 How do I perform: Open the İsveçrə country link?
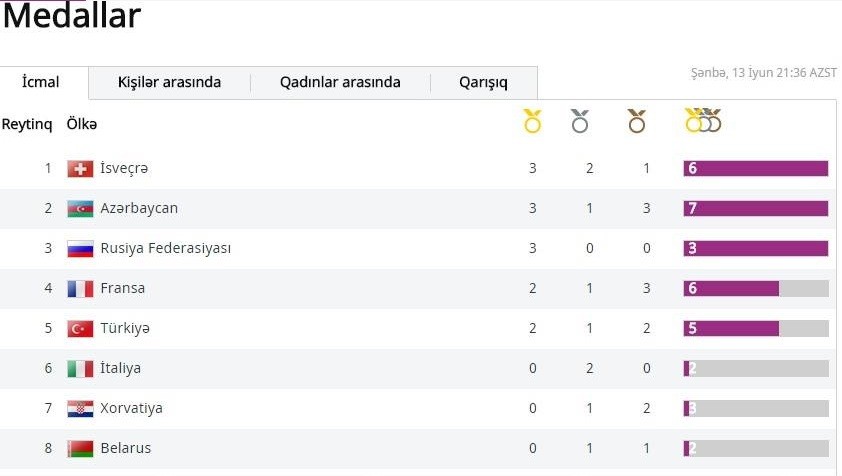[x=124, y=168]
